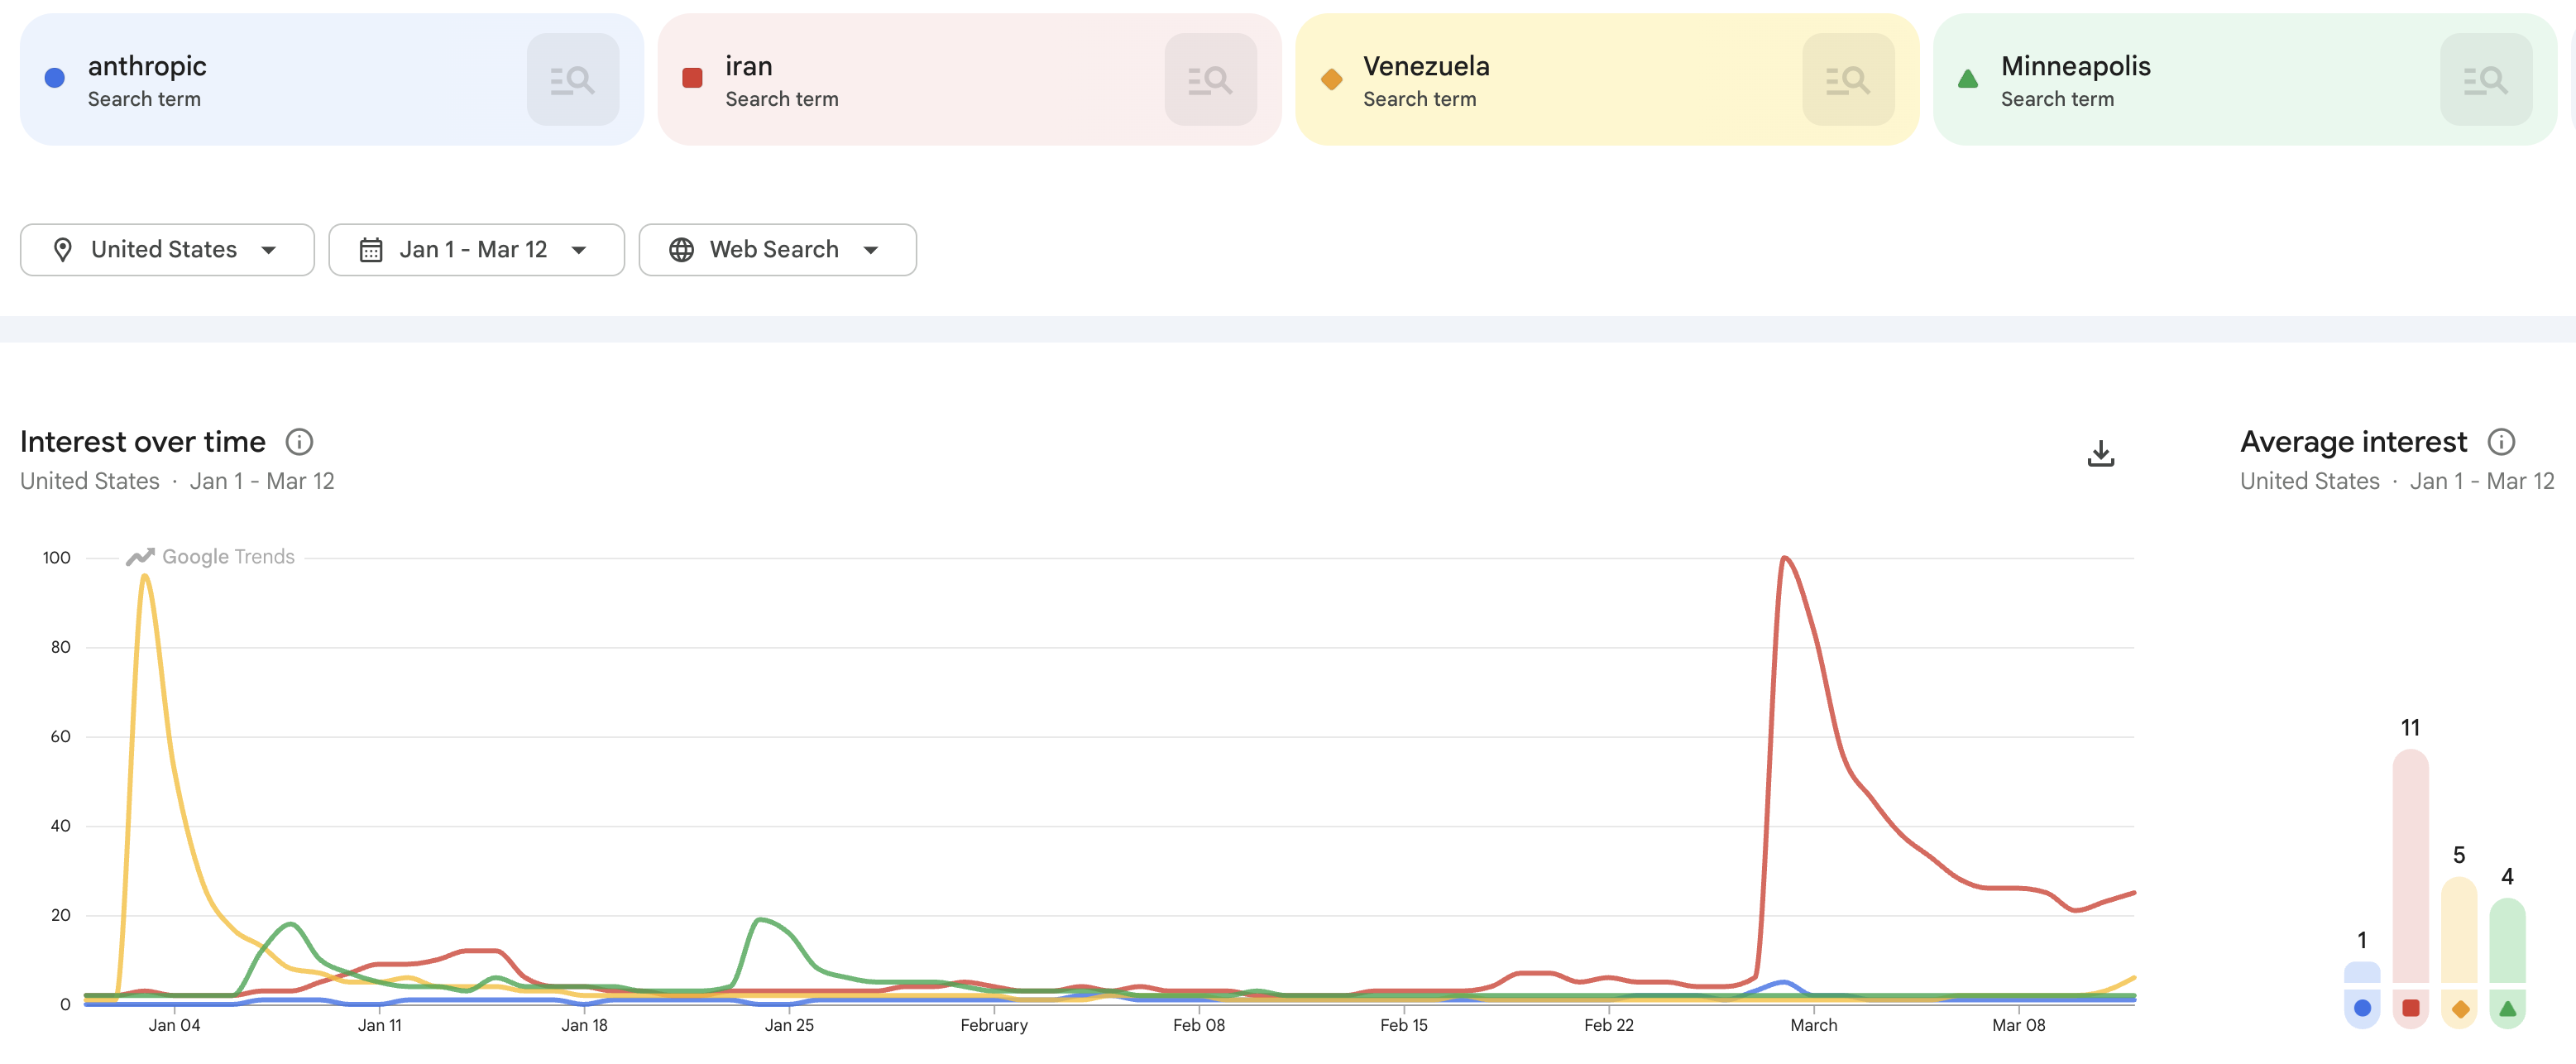Open search details icon for anthropic term
The image size is (2576, 1064).
573,79
